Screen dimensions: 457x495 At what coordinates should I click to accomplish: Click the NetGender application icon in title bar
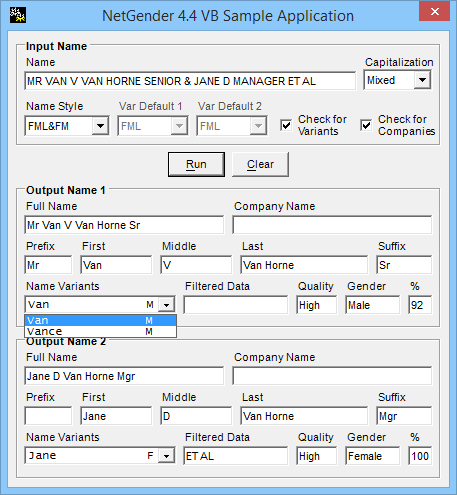(x=18, y=15)
